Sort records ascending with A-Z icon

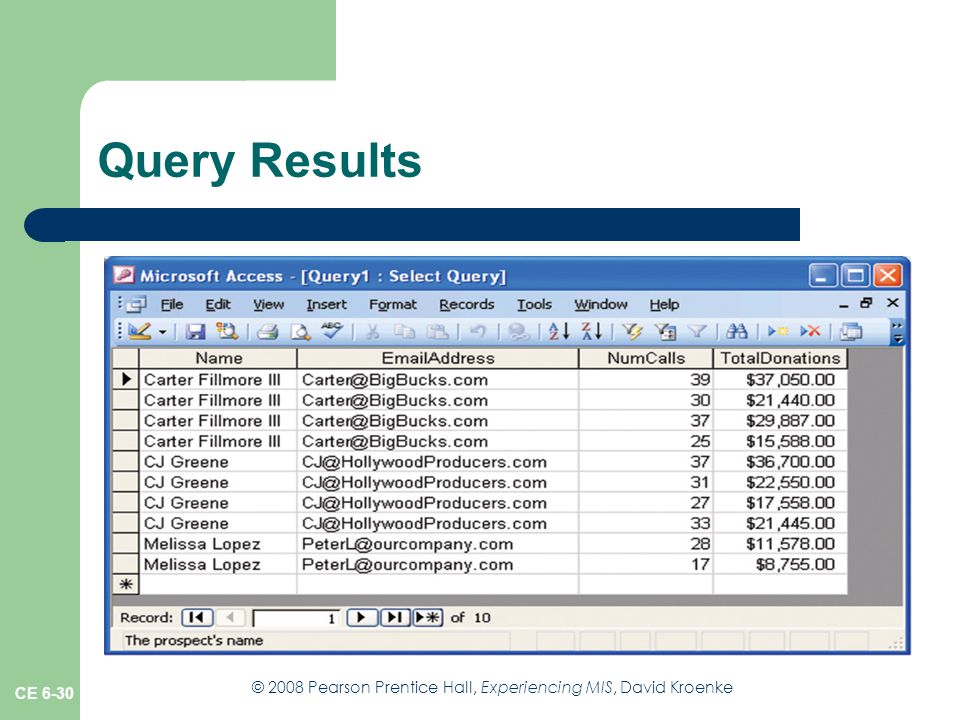(559, 331)
